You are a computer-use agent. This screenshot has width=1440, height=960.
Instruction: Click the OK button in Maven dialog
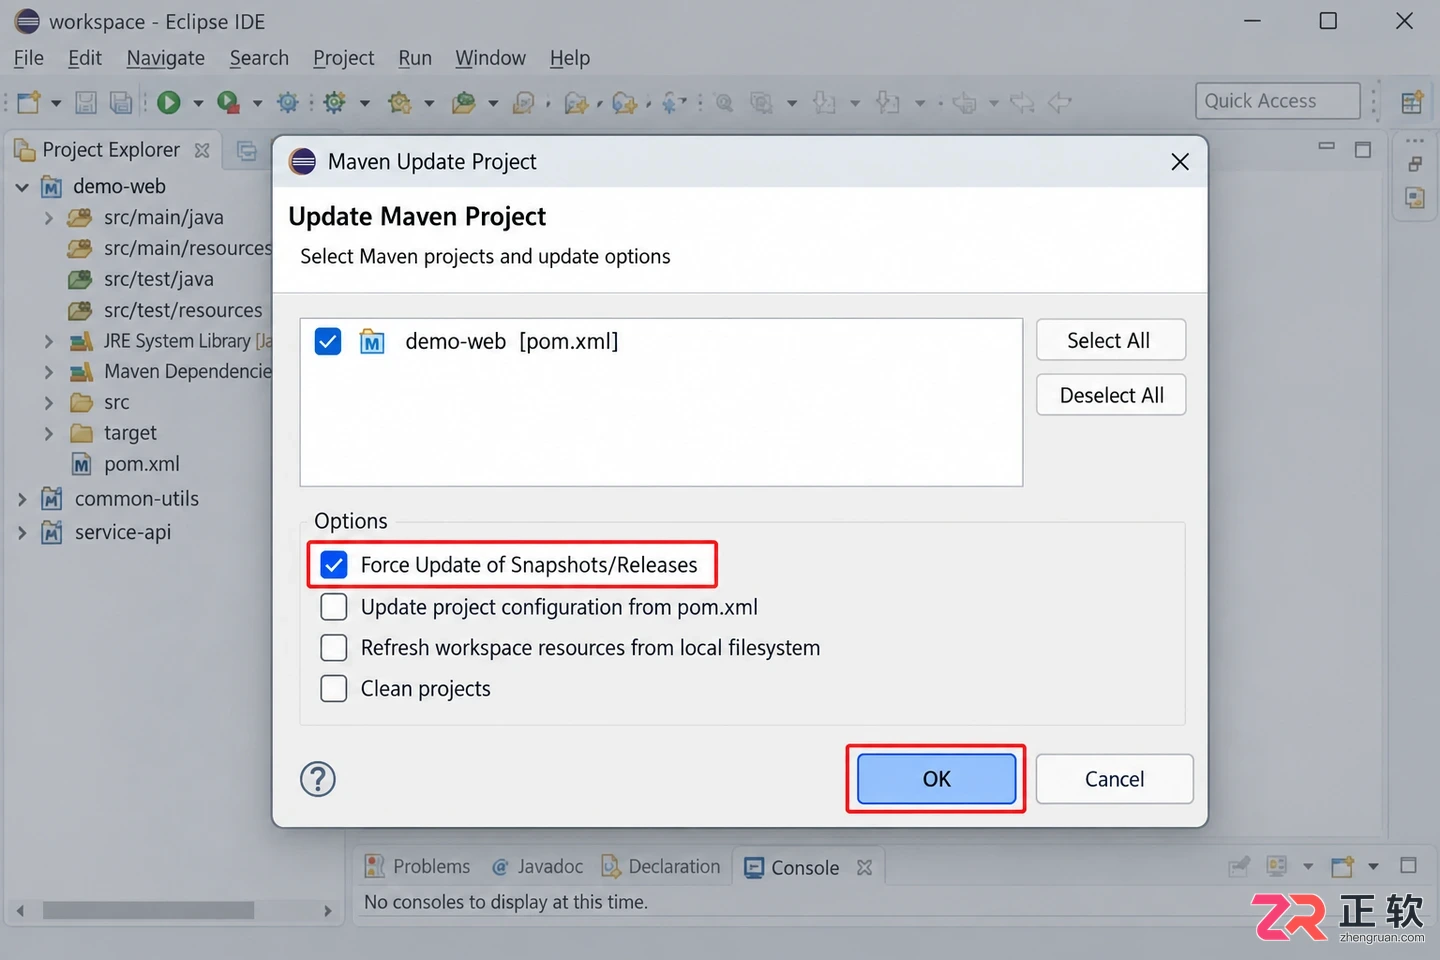(936, 779)
